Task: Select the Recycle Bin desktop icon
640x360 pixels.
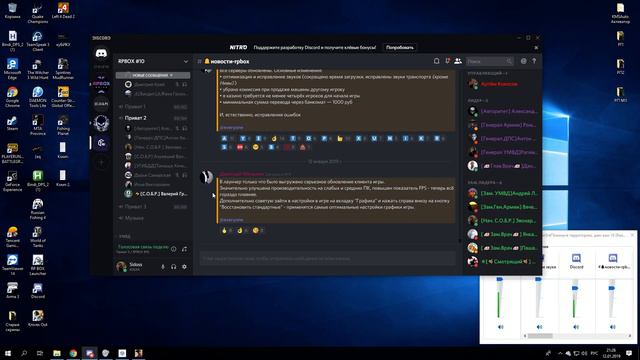Action: tap(12, 11)
